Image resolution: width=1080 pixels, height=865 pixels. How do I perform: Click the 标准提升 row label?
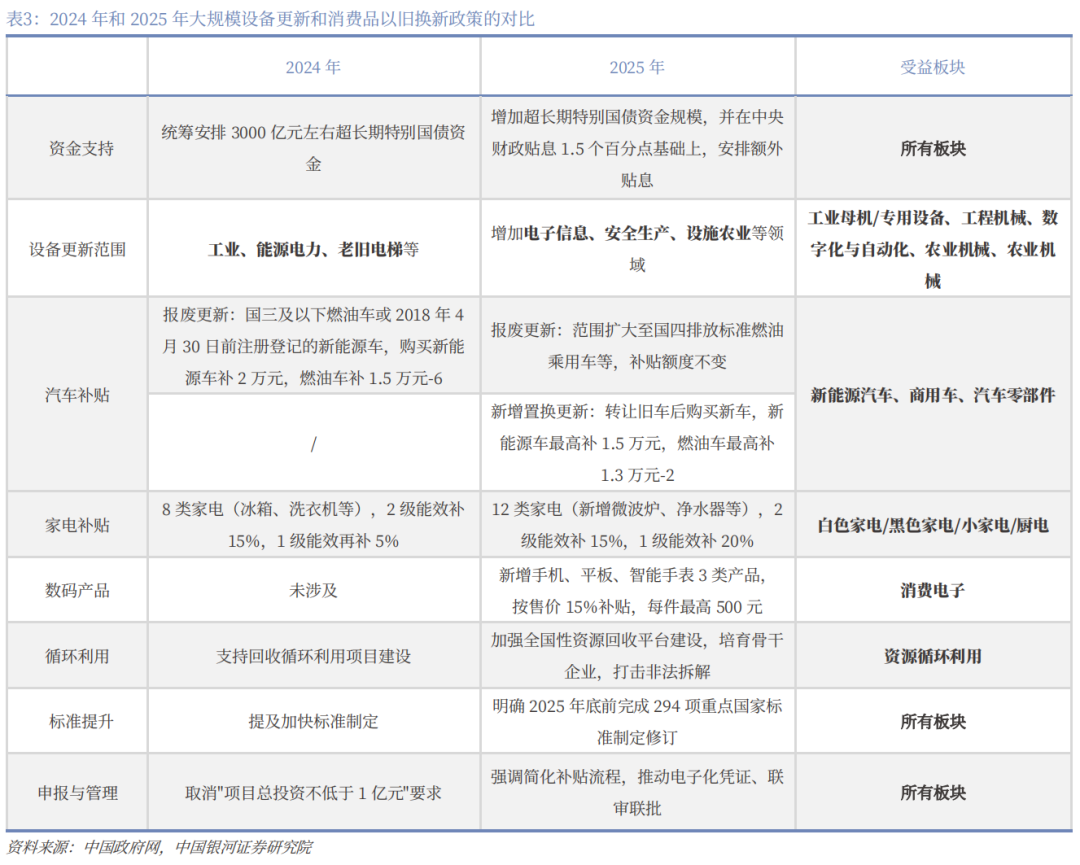coord(78,721)
